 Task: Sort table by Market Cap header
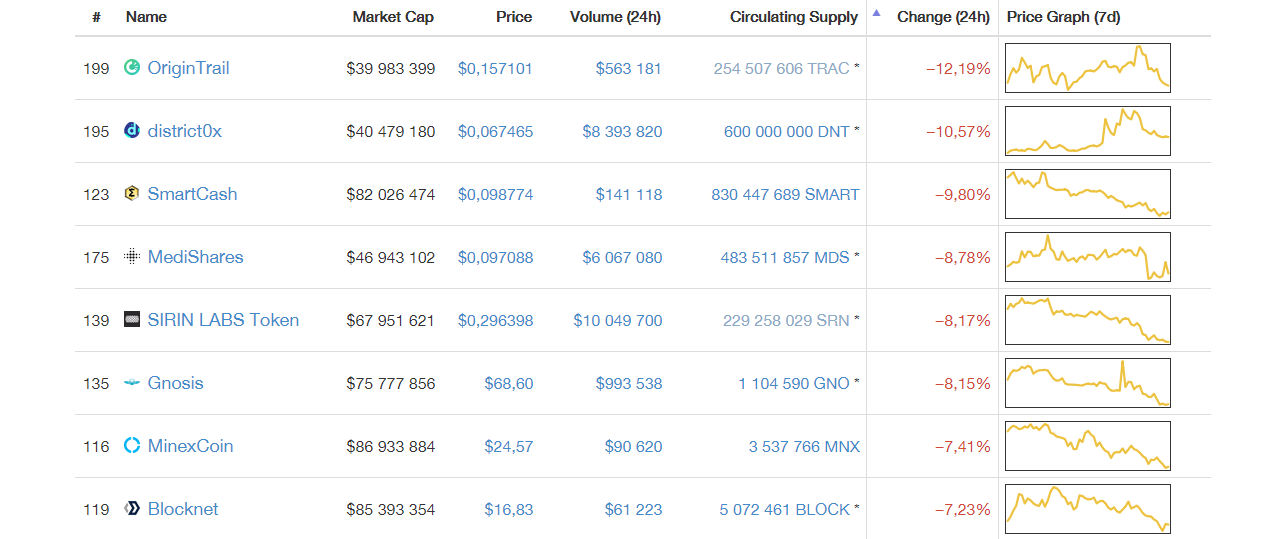[x=393, y=17]
